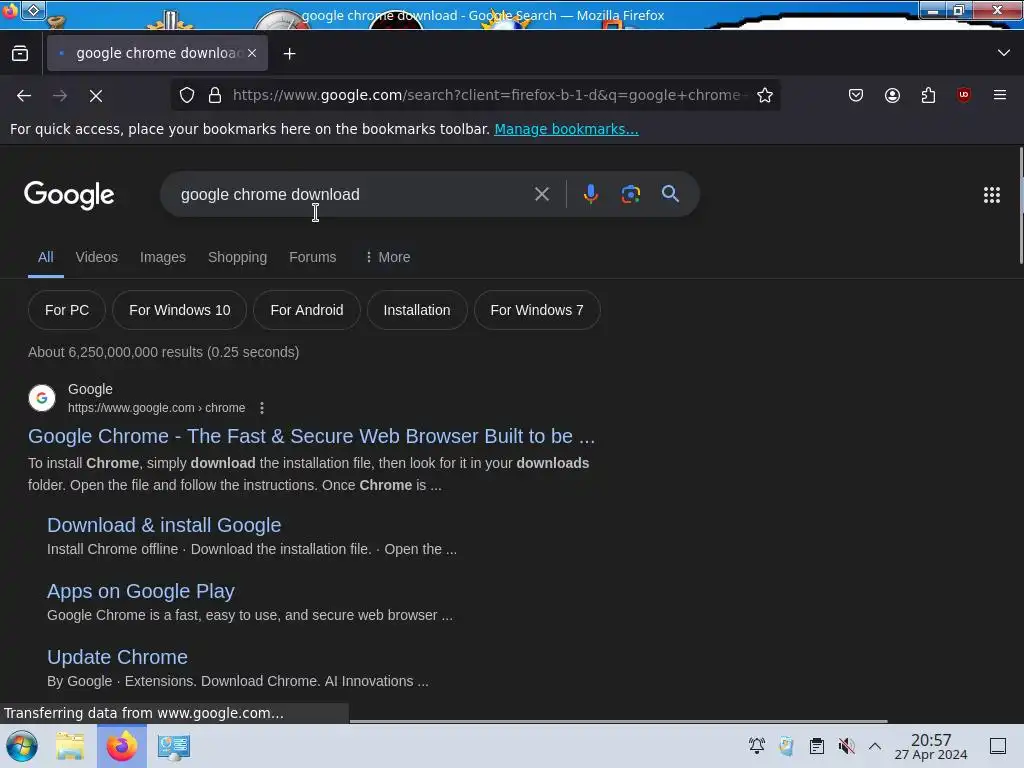Open more options dots beside google.com result
The image size is (1024, 768).
pyautogui.click(x=262, y=408)
